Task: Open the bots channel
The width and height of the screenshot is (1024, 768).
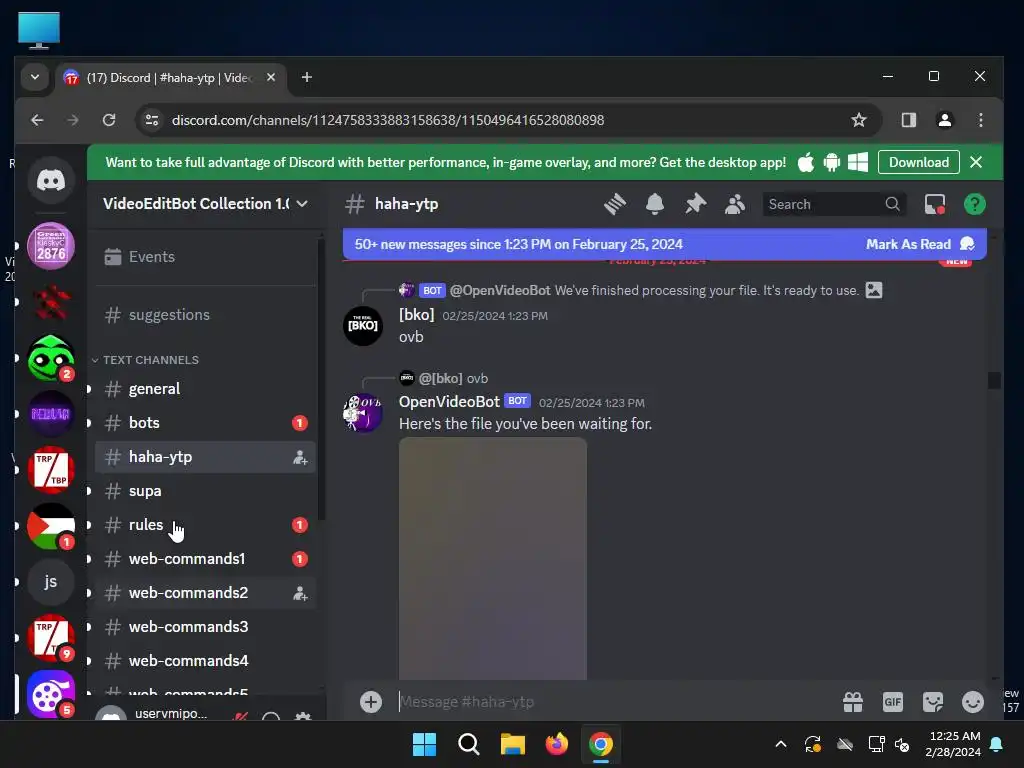Action: click(x=205, y=423)
